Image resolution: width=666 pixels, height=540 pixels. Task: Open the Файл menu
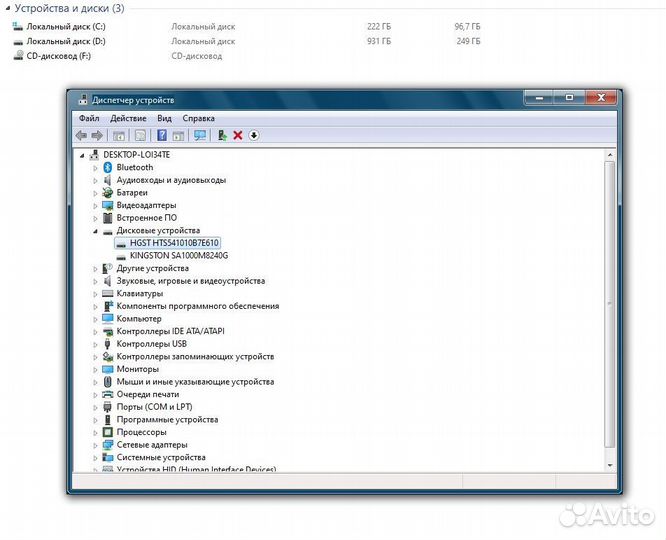click(88, 118)
